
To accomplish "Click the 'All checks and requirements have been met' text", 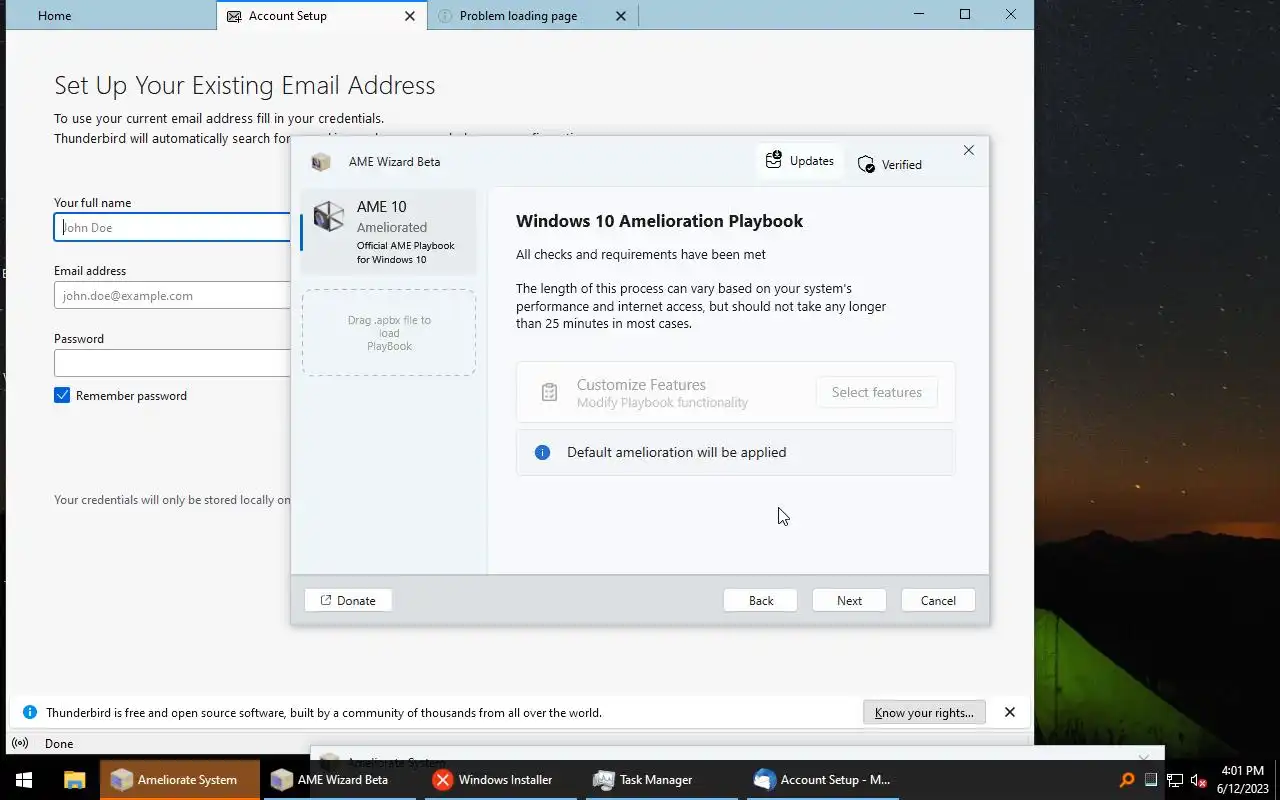I will 641,254.
